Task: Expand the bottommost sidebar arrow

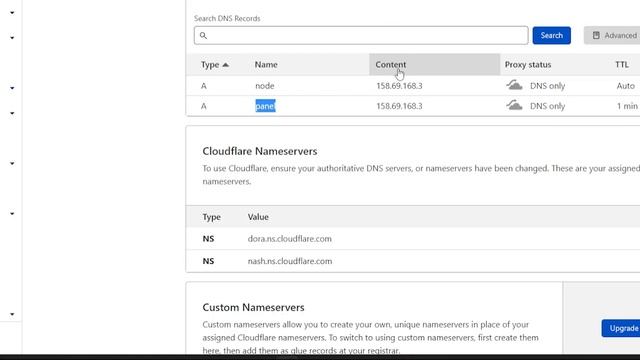Action: (12, 314)
